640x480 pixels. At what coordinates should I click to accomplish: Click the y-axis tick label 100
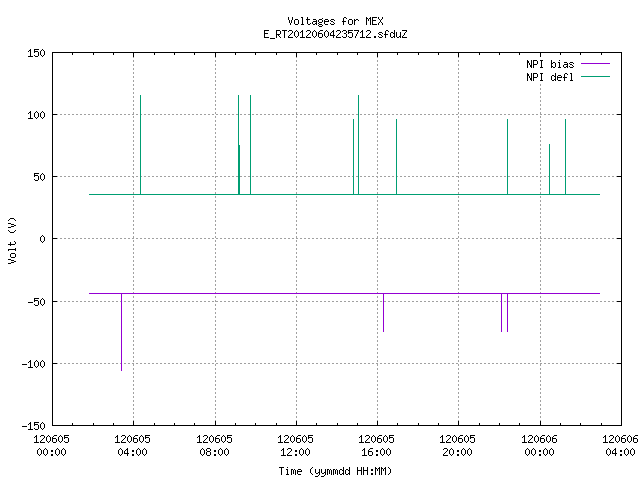point(36,115)
